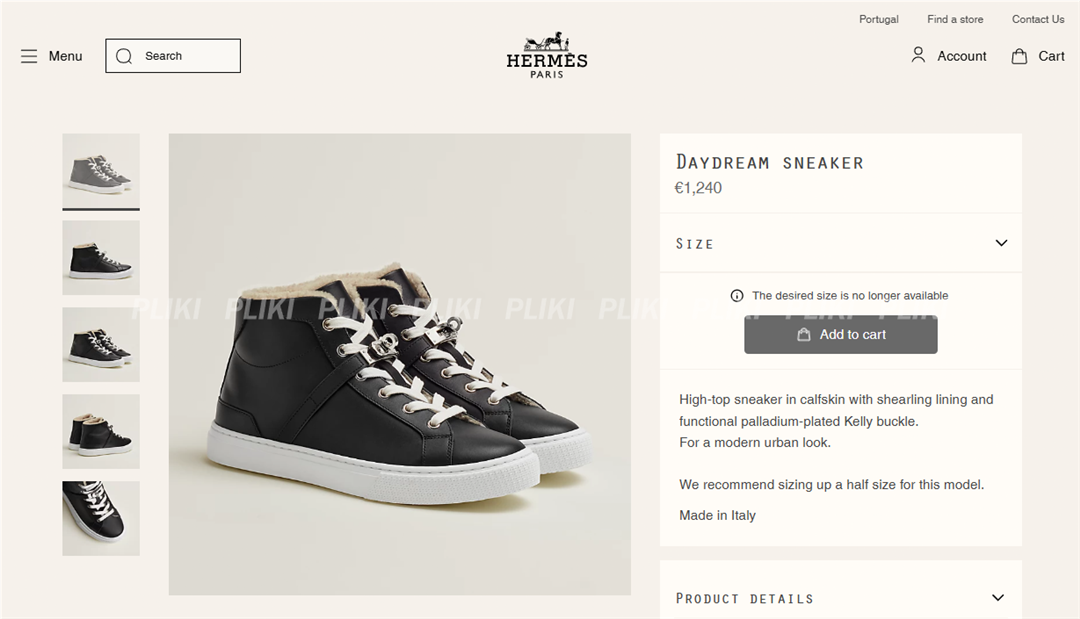Click the product price €1,240 text
The width and height of the screenshot is (1080, 619).
pos(699,187)
